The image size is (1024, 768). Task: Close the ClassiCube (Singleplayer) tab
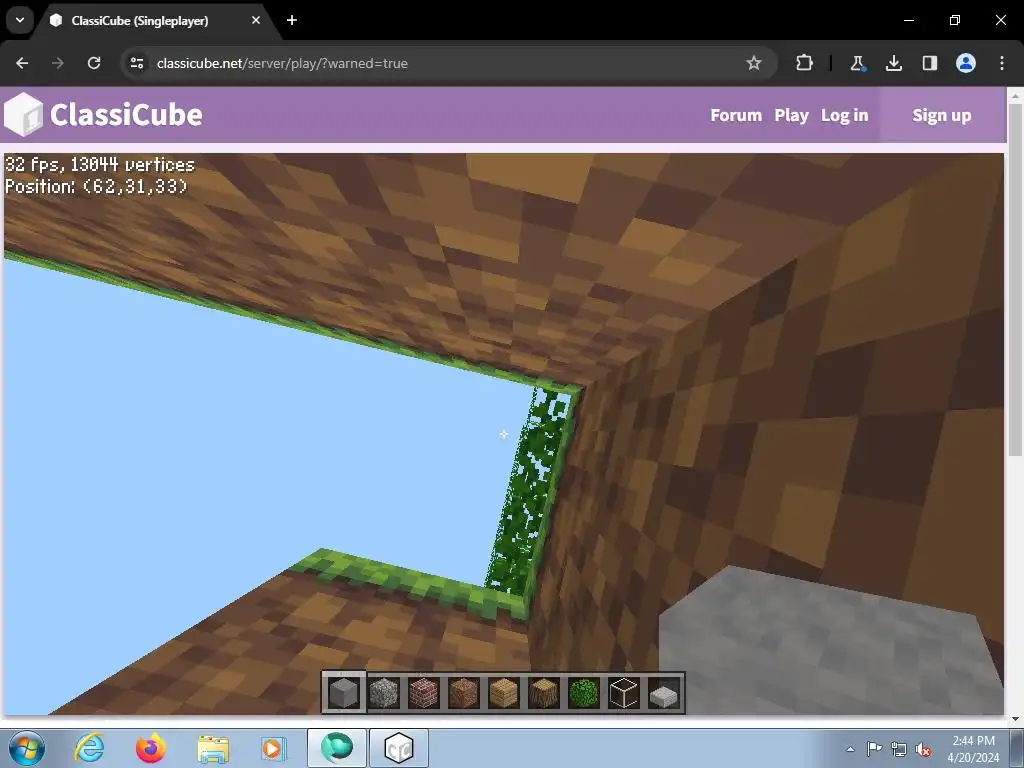click(x=255, y=20)
